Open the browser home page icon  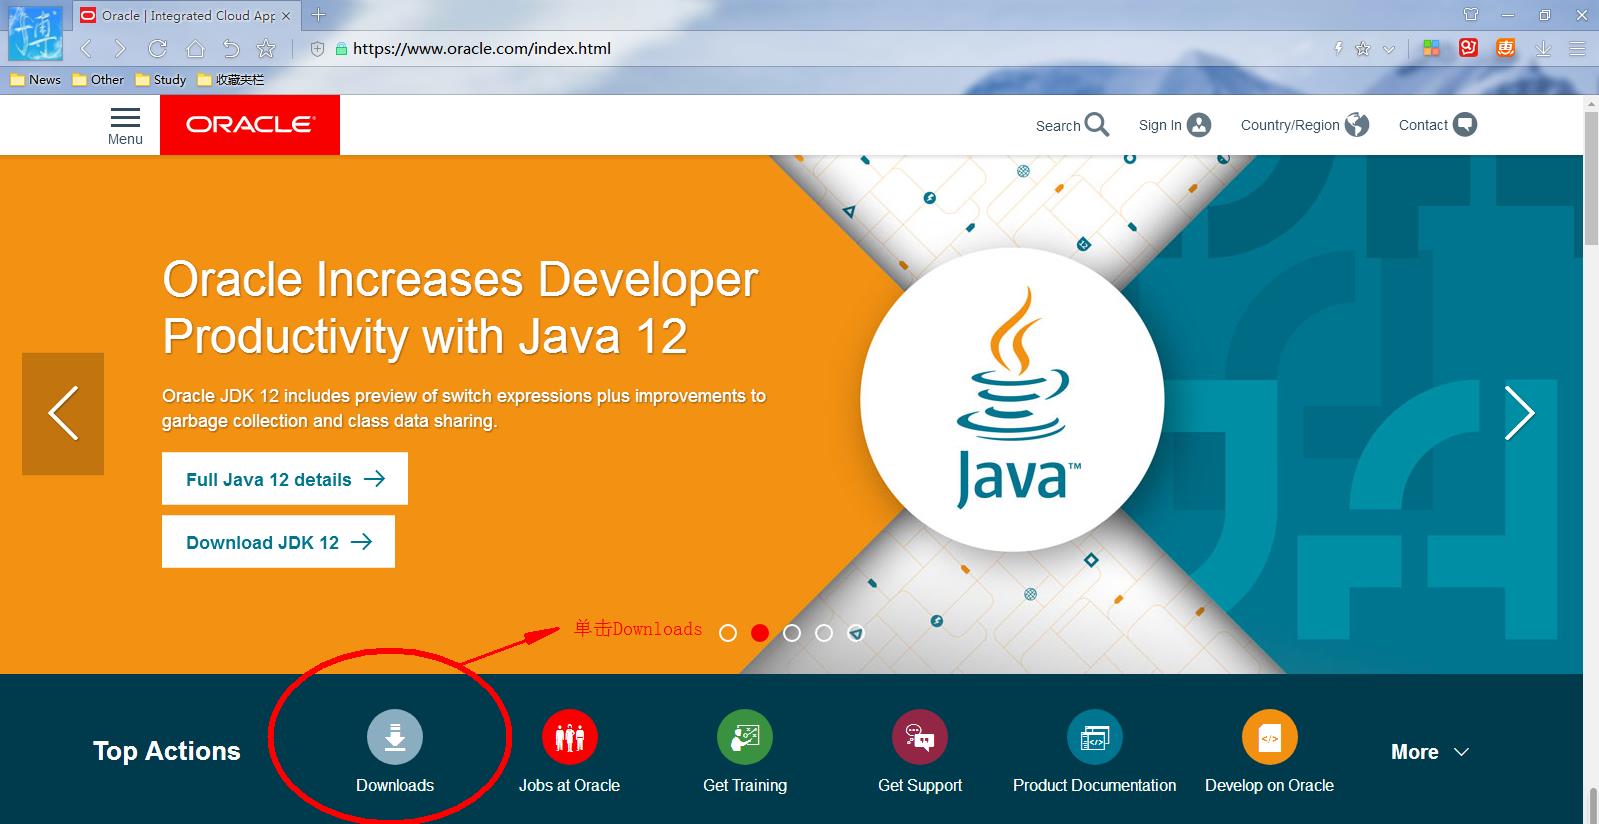(x=195, y=48)
